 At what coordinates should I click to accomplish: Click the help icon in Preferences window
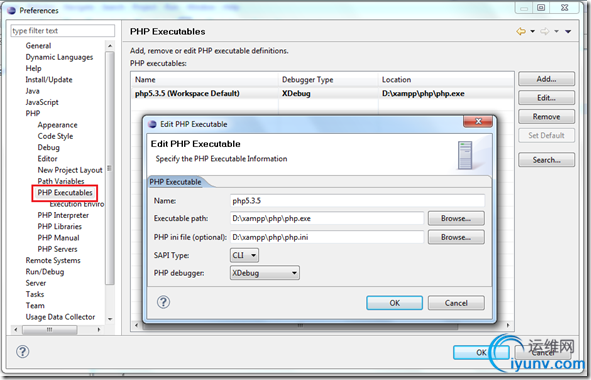[23, 352]
